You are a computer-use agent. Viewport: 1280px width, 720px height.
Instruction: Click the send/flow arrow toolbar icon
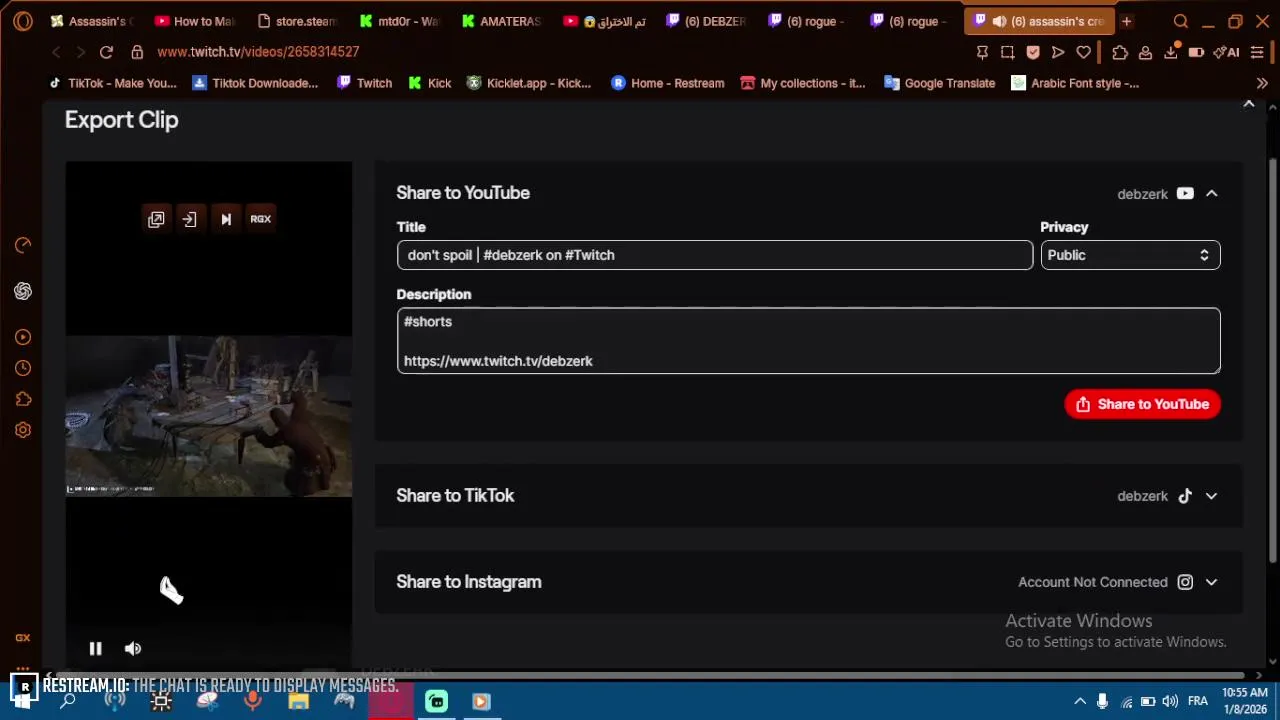(1058, 52)
